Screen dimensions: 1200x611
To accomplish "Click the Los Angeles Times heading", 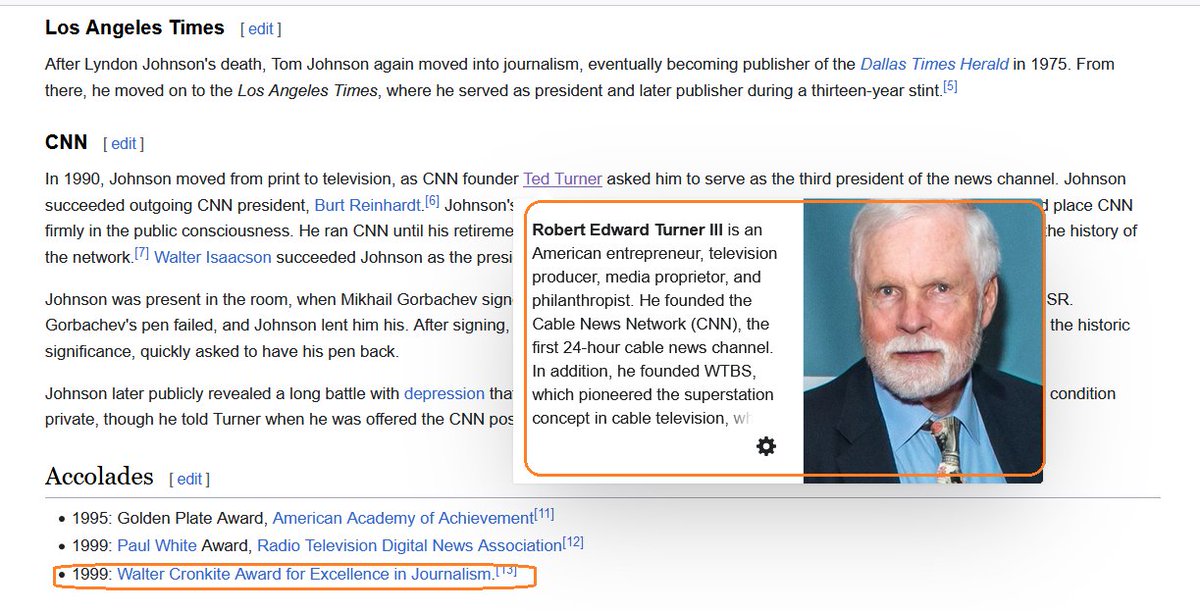I will [134, 28].
